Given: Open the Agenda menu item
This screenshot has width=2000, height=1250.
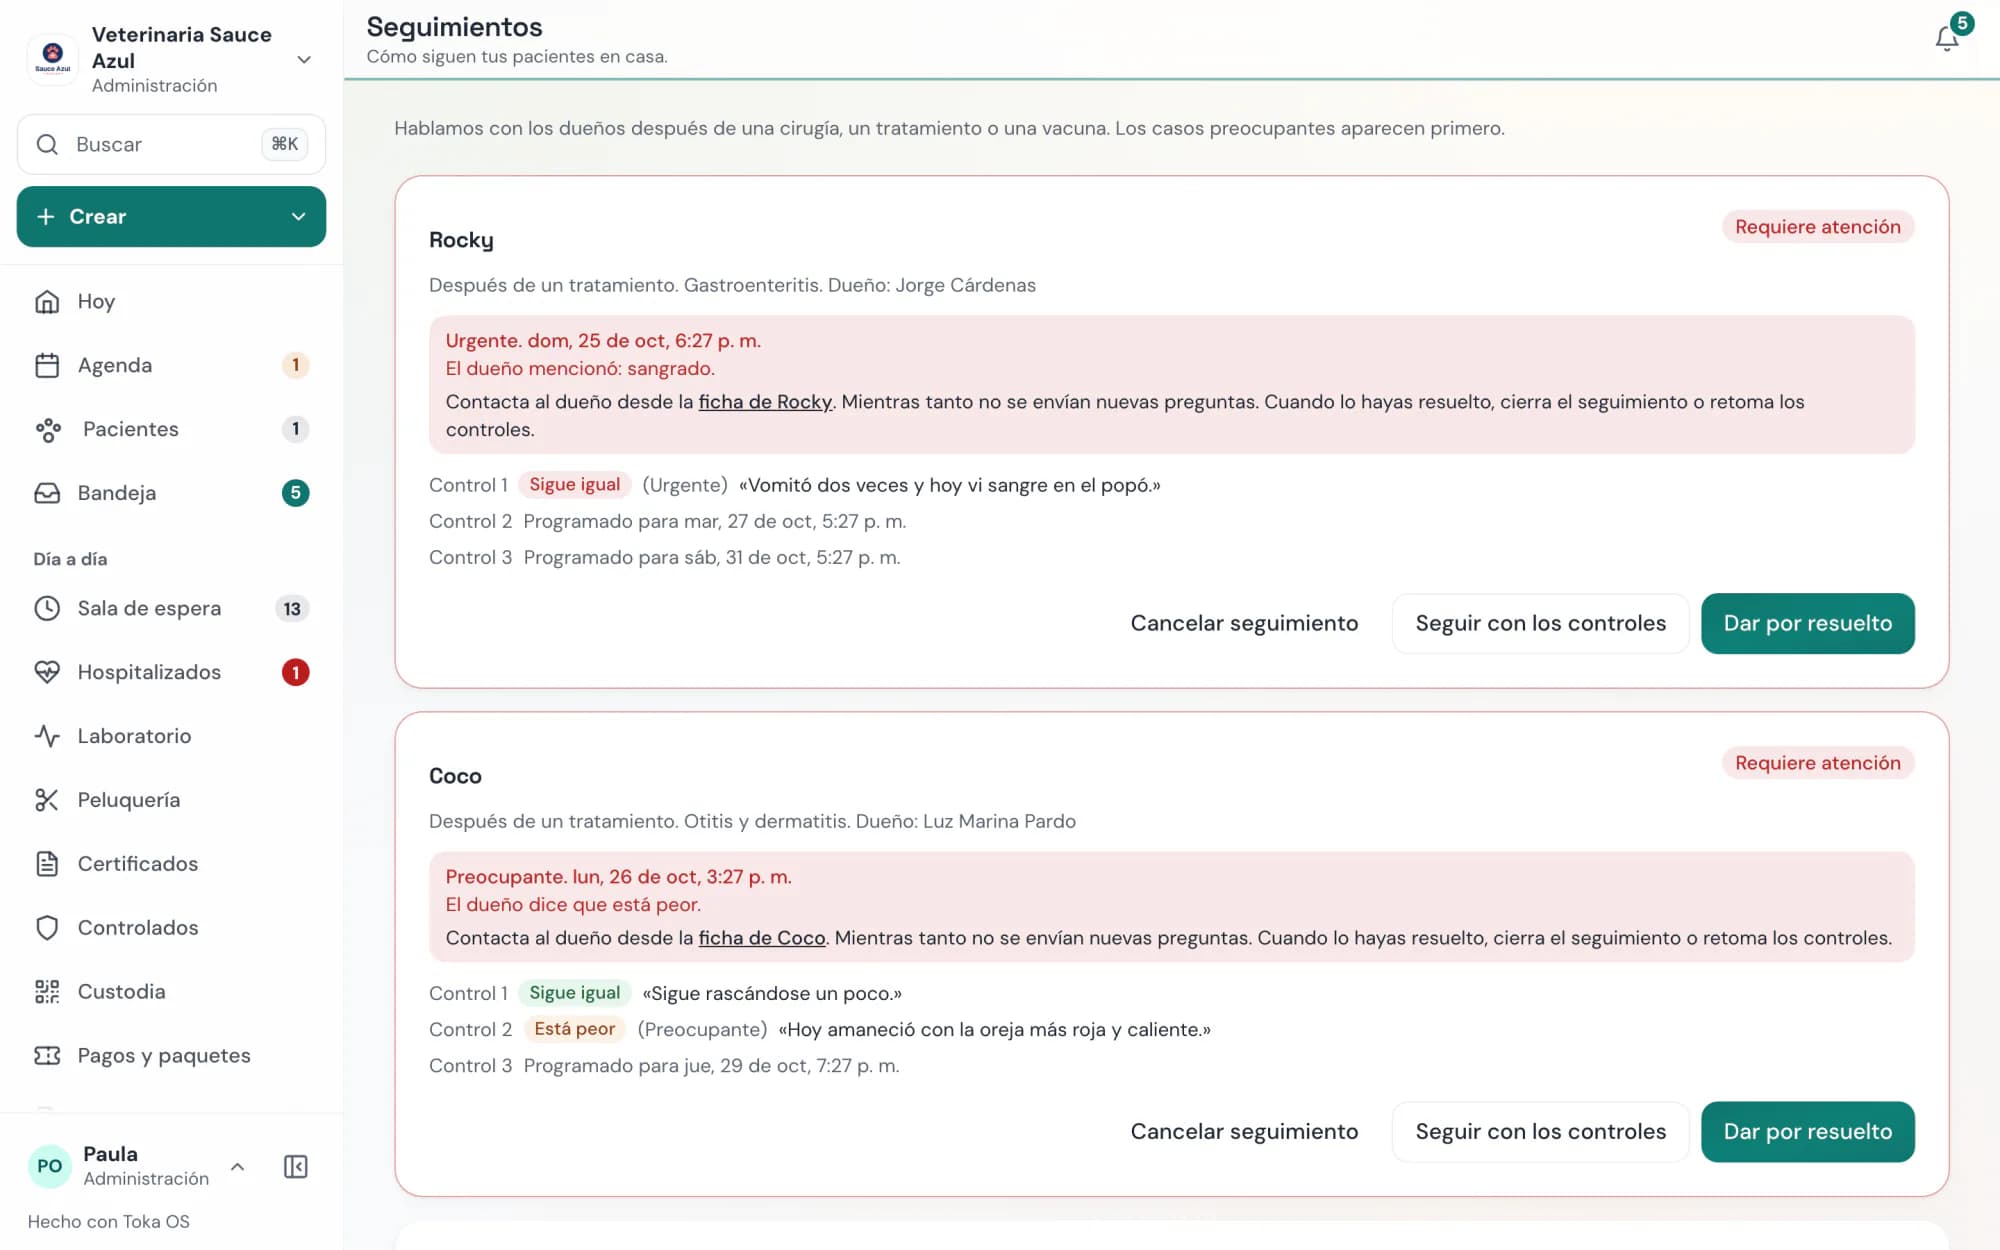Looking at the screenshot, I should [171, 365].
